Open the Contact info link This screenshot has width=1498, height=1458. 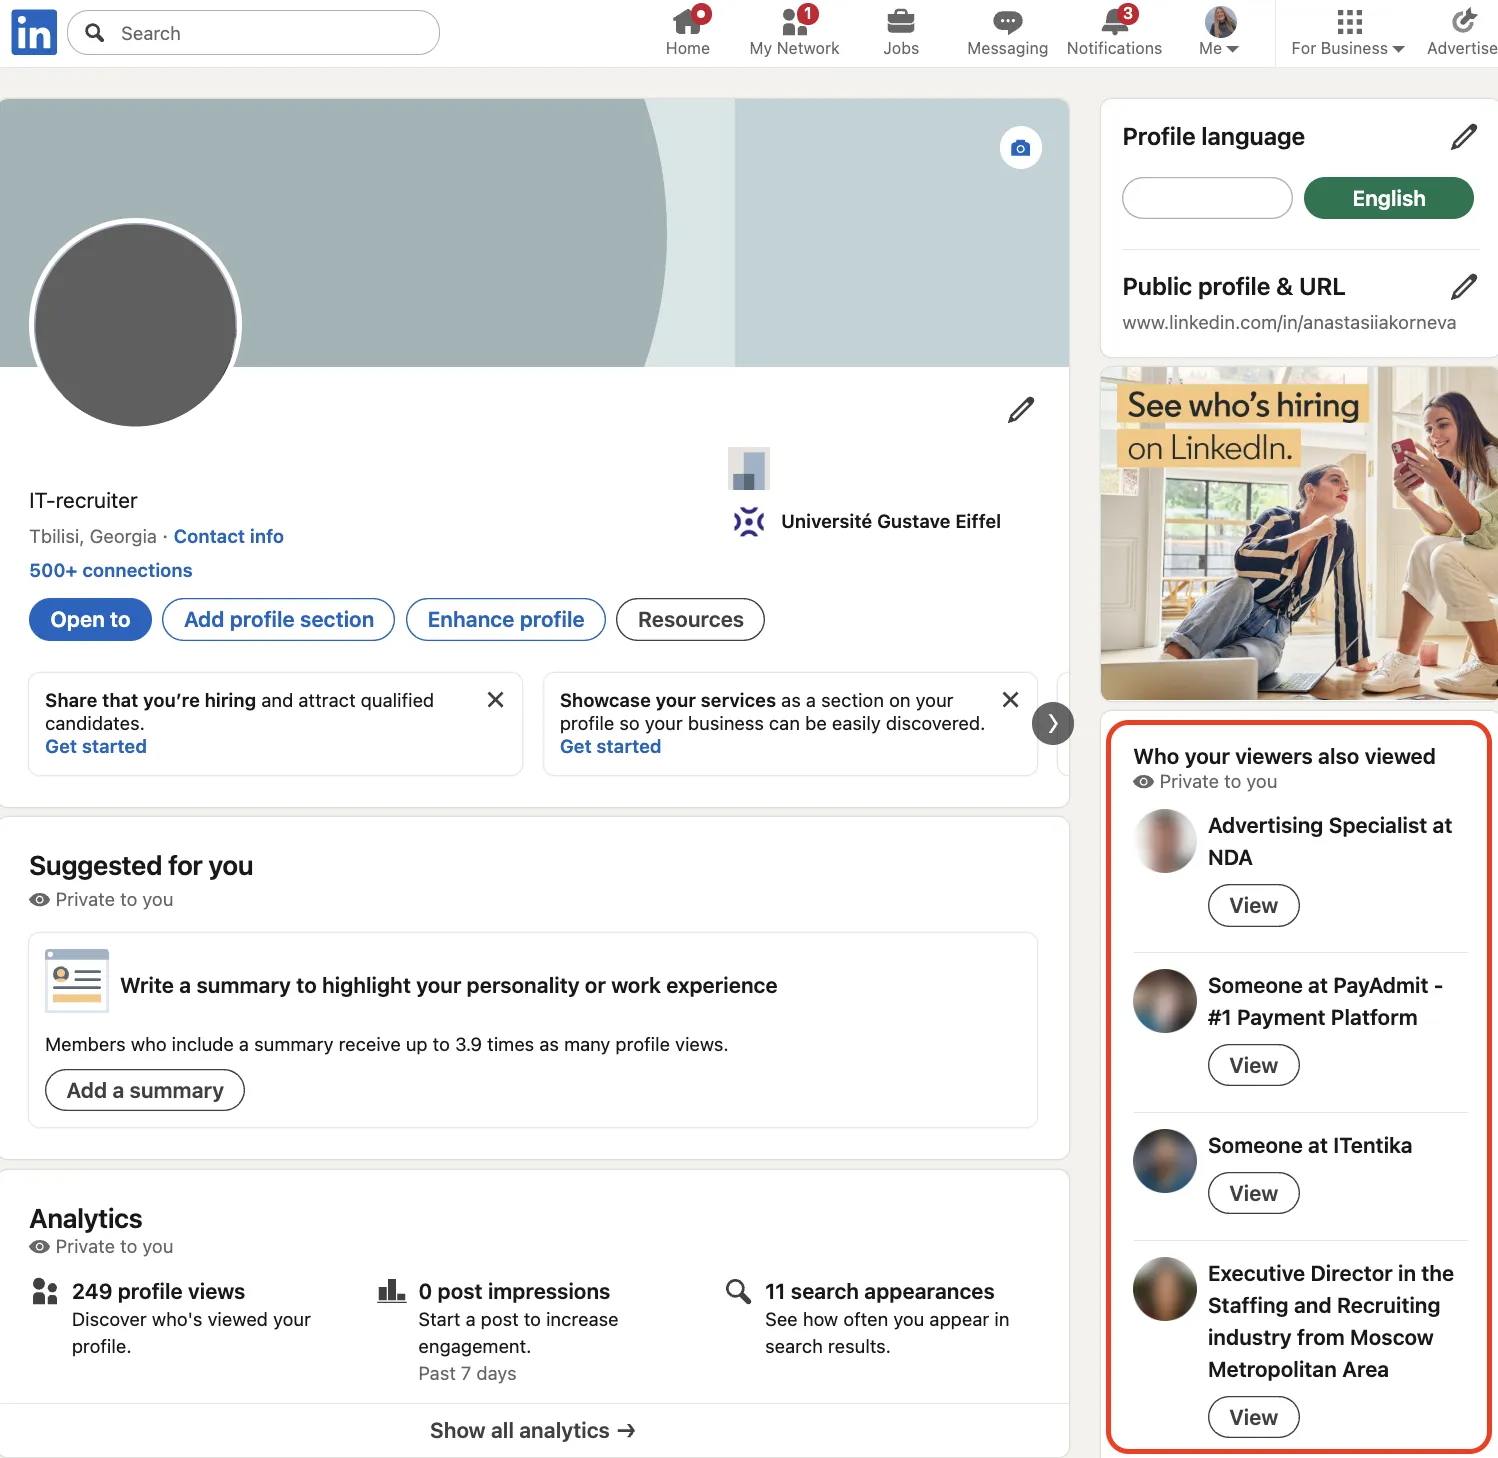click(228, 536)
